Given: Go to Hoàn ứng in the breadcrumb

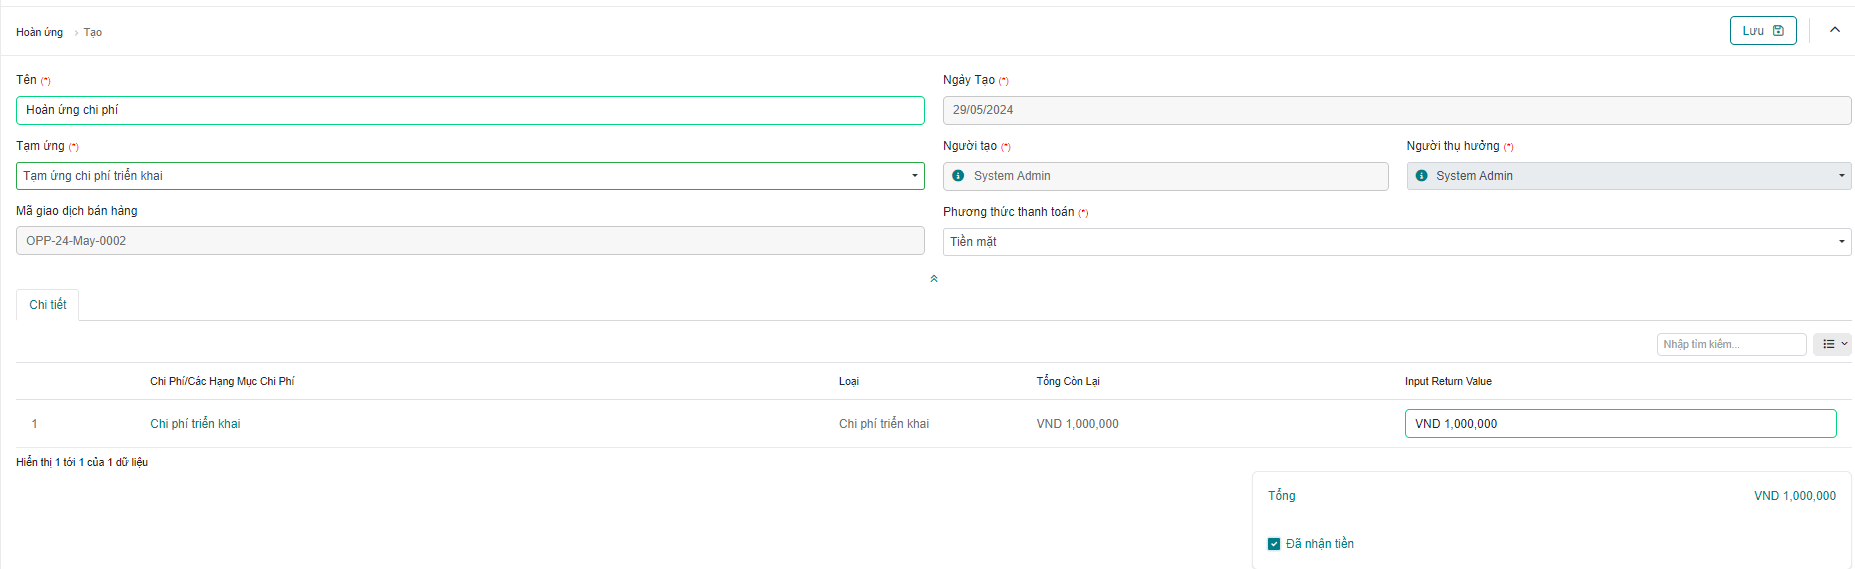Looking at the screenshot, I should 39,33.
